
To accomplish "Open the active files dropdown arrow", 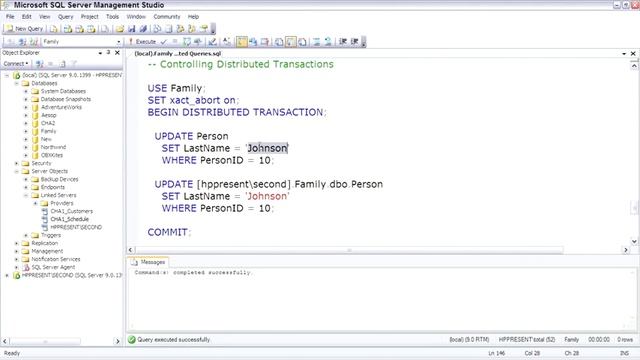I will (x=624, y=53).
